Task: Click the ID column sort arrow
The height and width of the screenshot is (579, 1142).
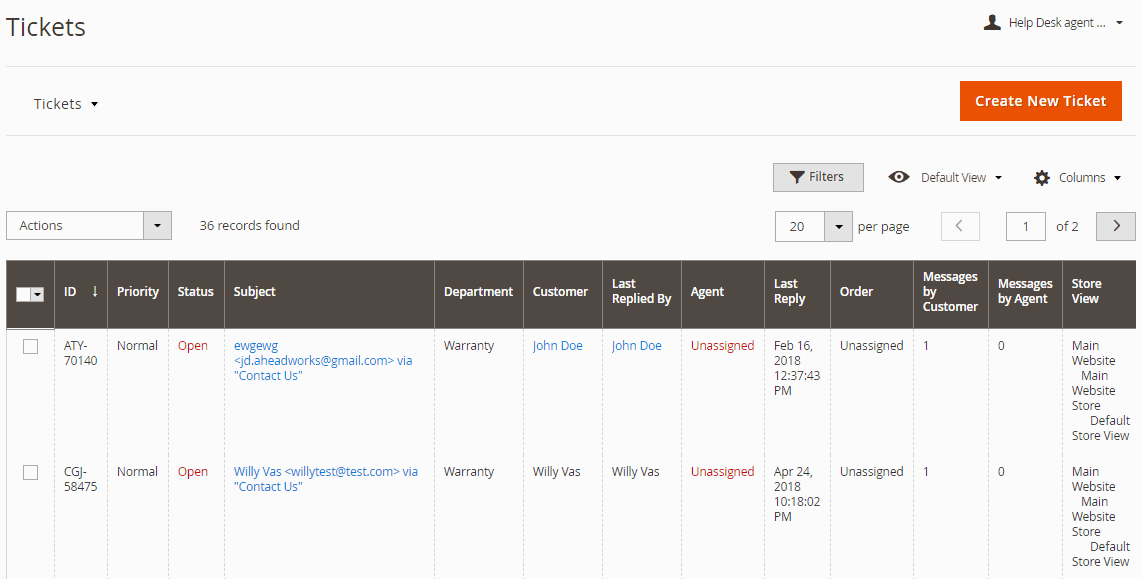Action: coord(95,291)
